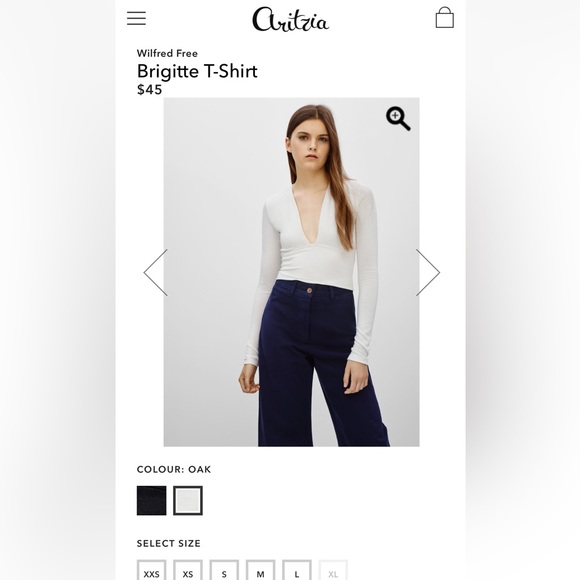The image size is (580, 580).
Task: Open the Wilfred Free brand link
Action: click(x=167, y=53)
